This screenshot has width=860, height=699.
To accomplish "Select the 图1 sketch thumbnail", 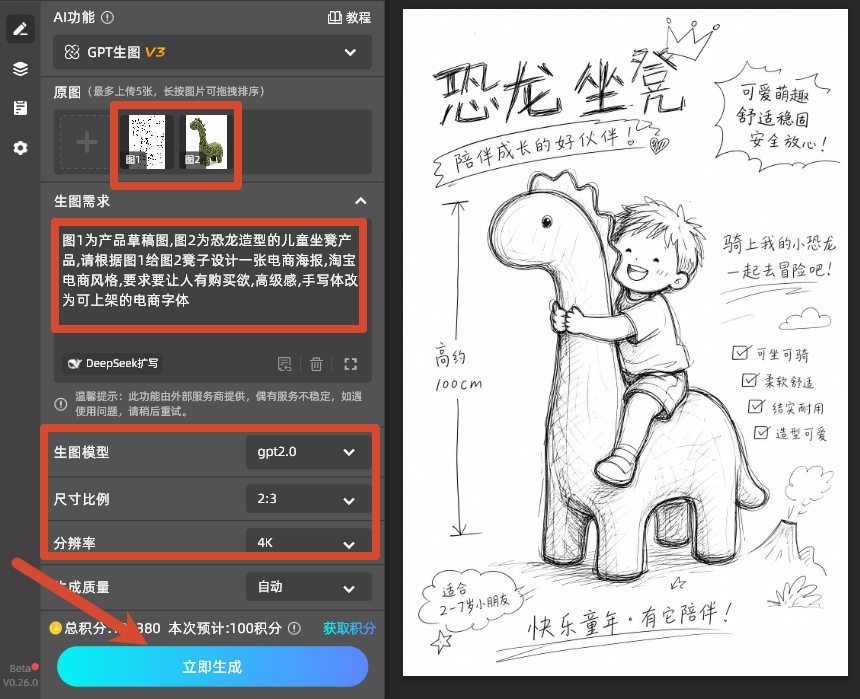I will [146, 142].
